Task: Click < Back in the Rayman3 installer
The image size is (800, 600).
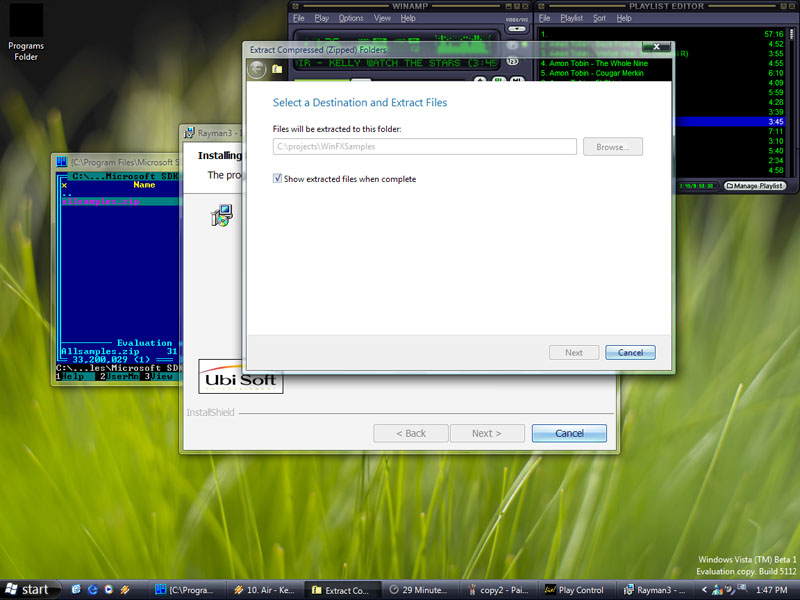Action: tap(411, 433)
